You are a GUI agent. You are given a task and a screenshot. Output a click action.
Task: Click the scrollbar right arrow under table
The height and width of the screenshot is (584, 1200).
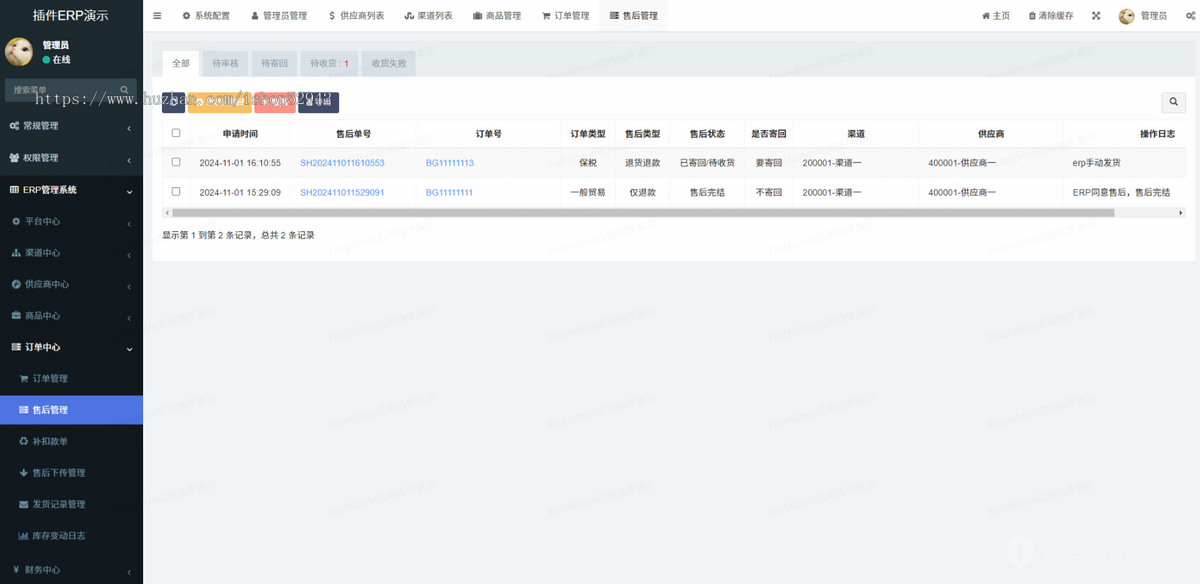(x=1181, y=213)
